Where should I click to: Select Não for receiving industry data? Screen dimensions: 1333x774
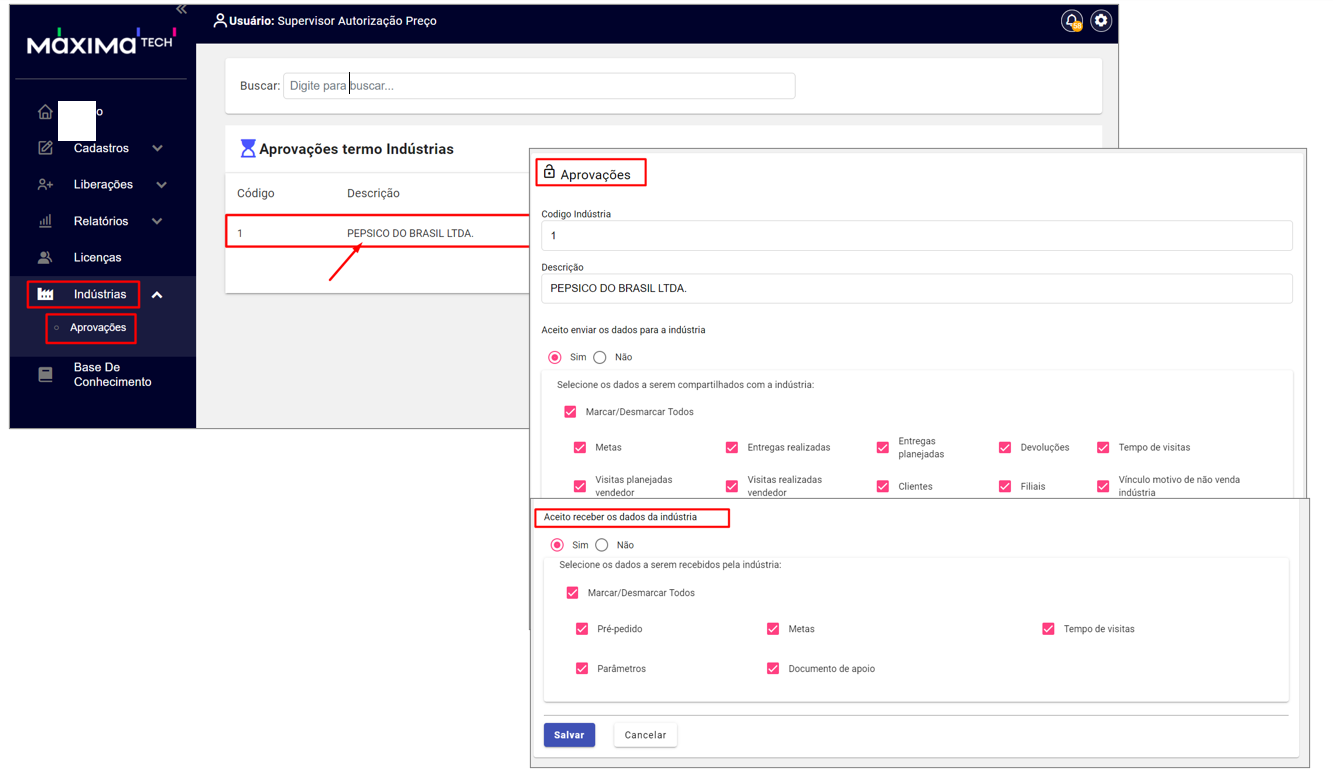pyautogui.click(x=602, y=545)
